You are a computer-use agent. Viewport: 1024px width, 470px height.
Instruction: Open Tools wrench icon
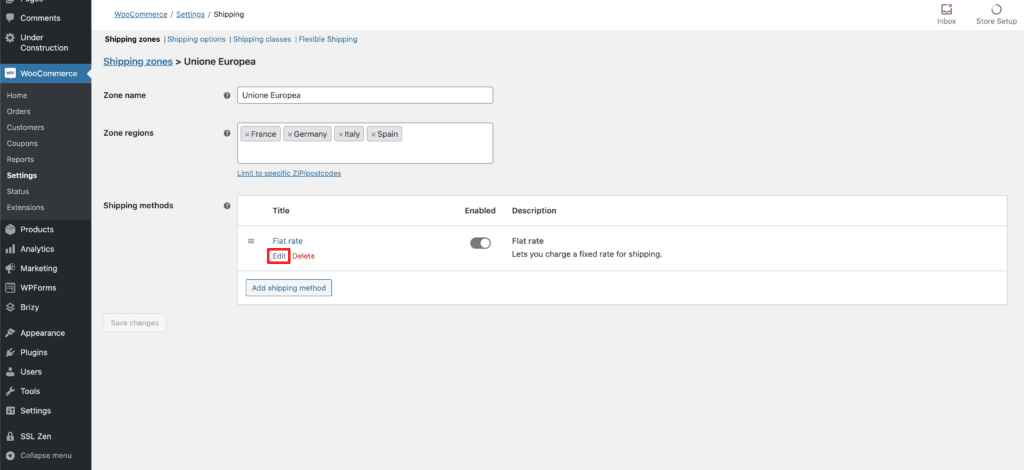pyautogui.click(x=10, y=392)
